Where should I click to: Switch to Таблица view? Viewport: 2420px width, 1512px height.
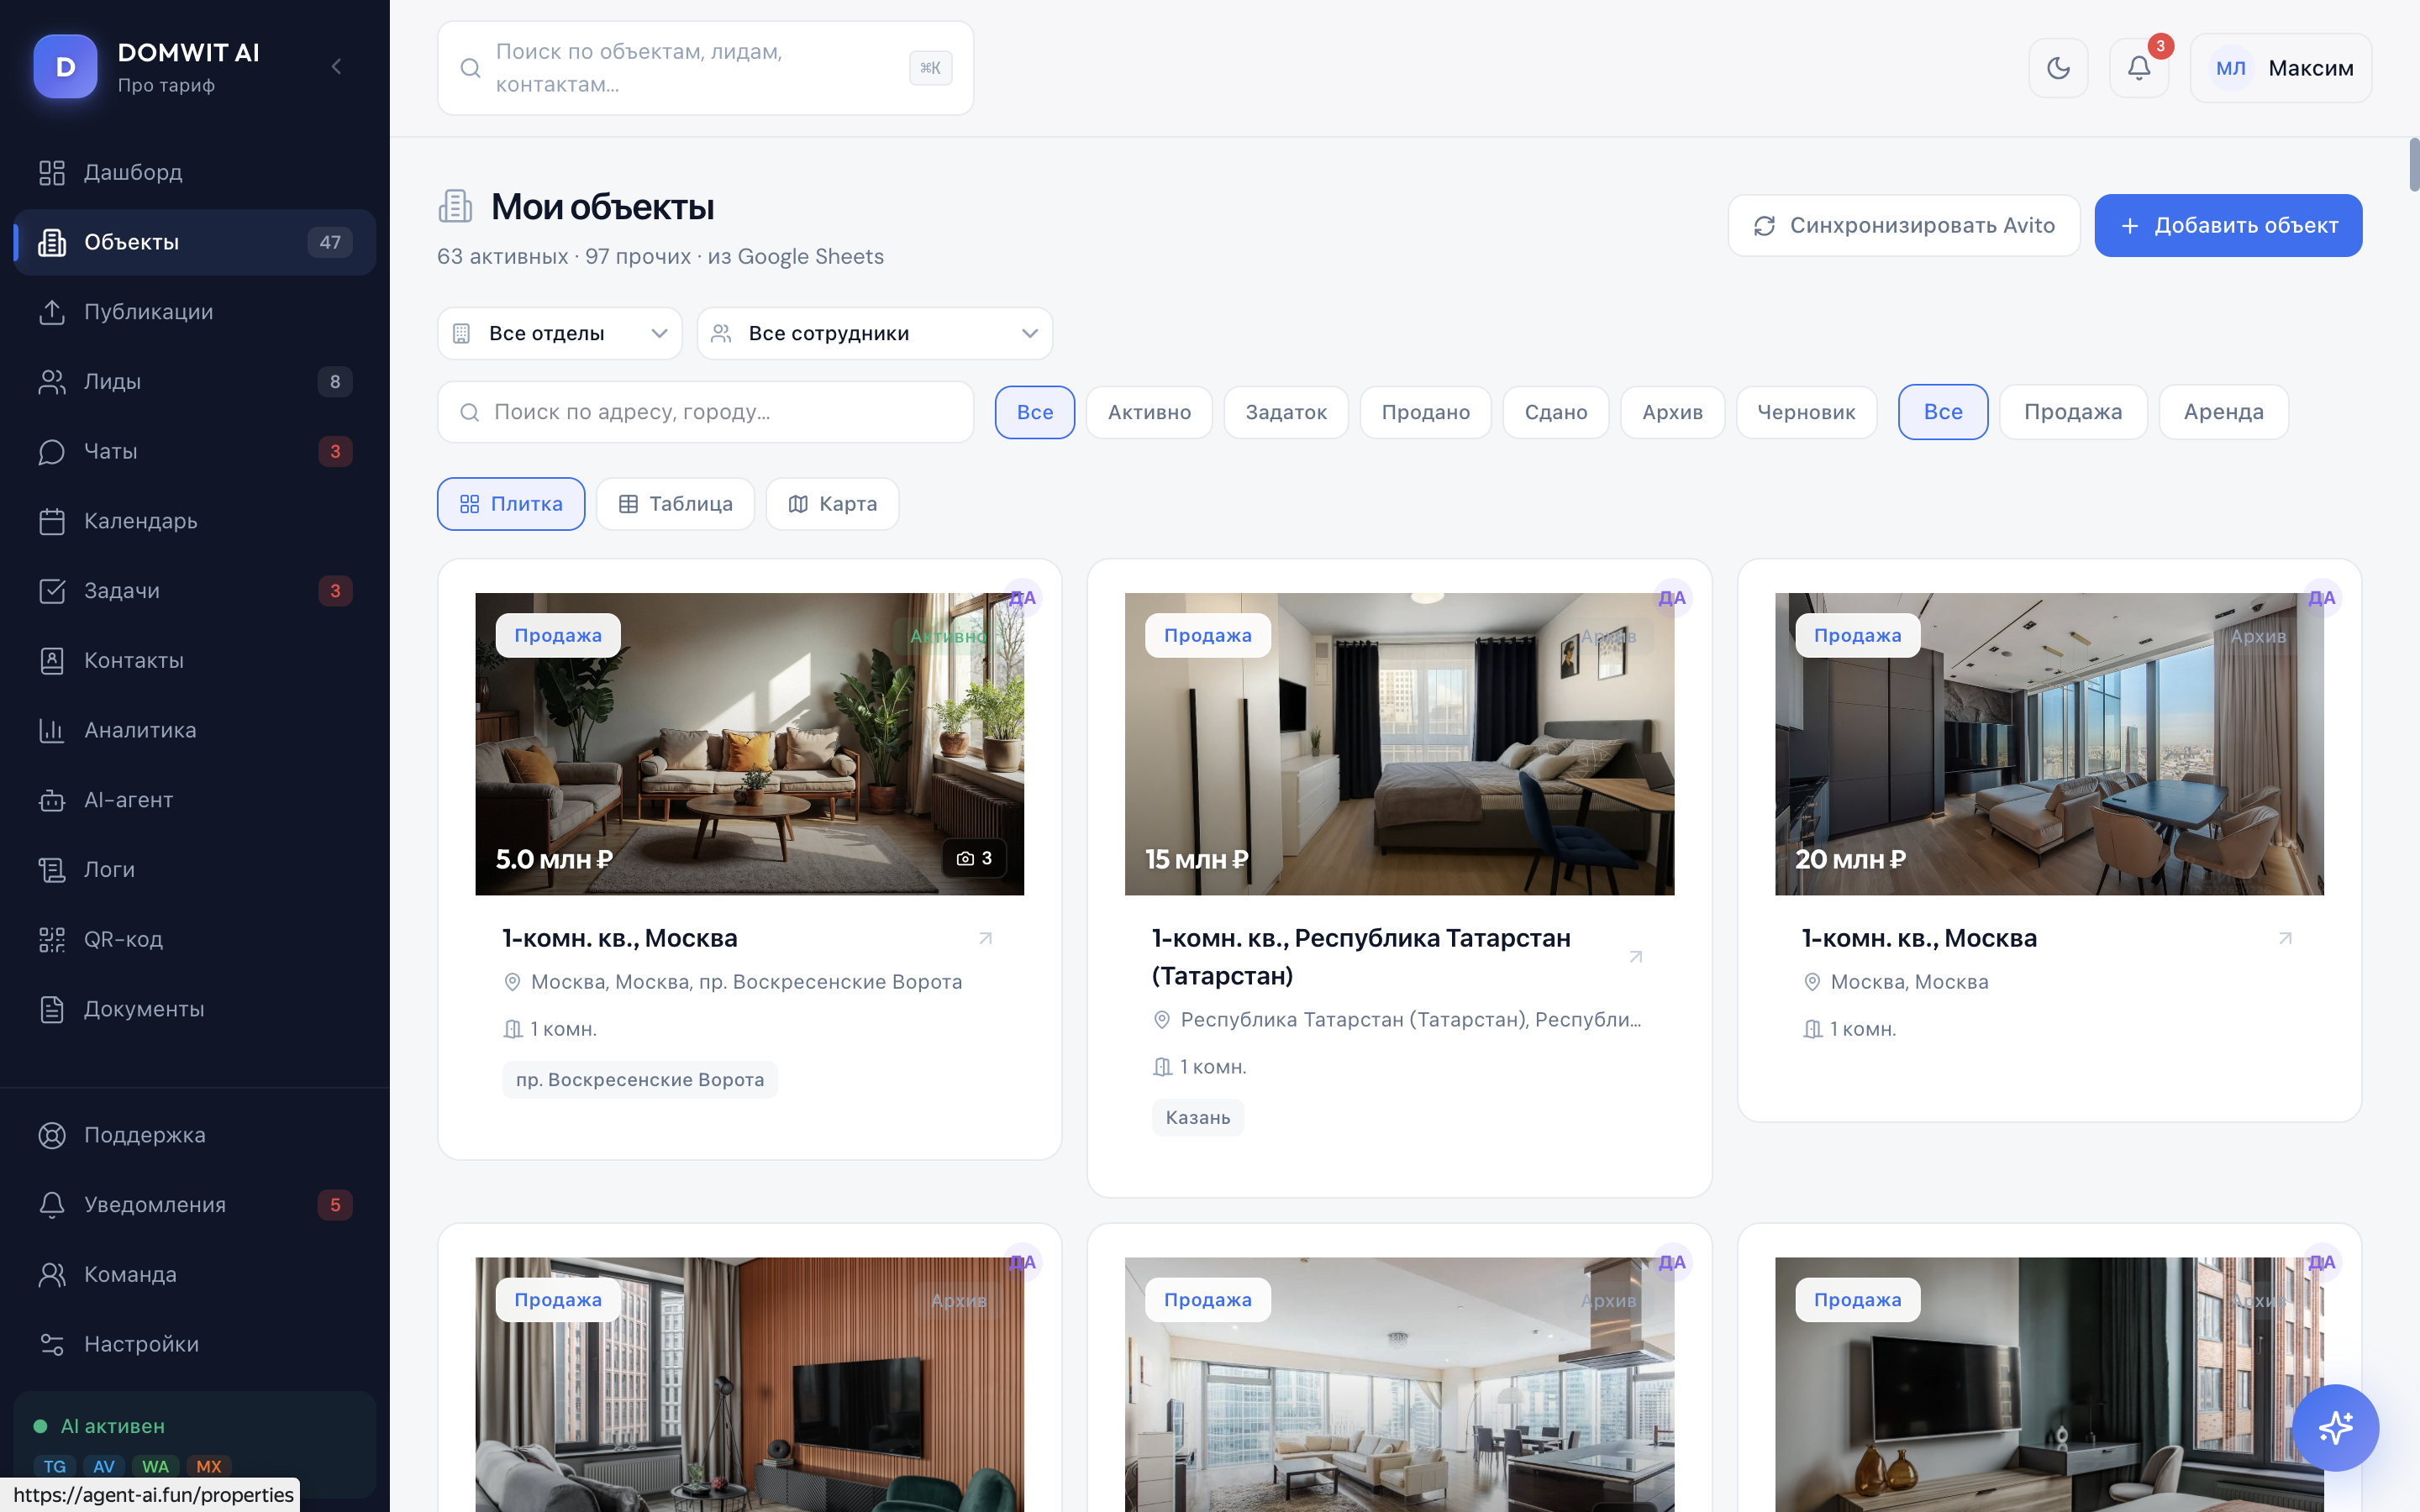675,504
